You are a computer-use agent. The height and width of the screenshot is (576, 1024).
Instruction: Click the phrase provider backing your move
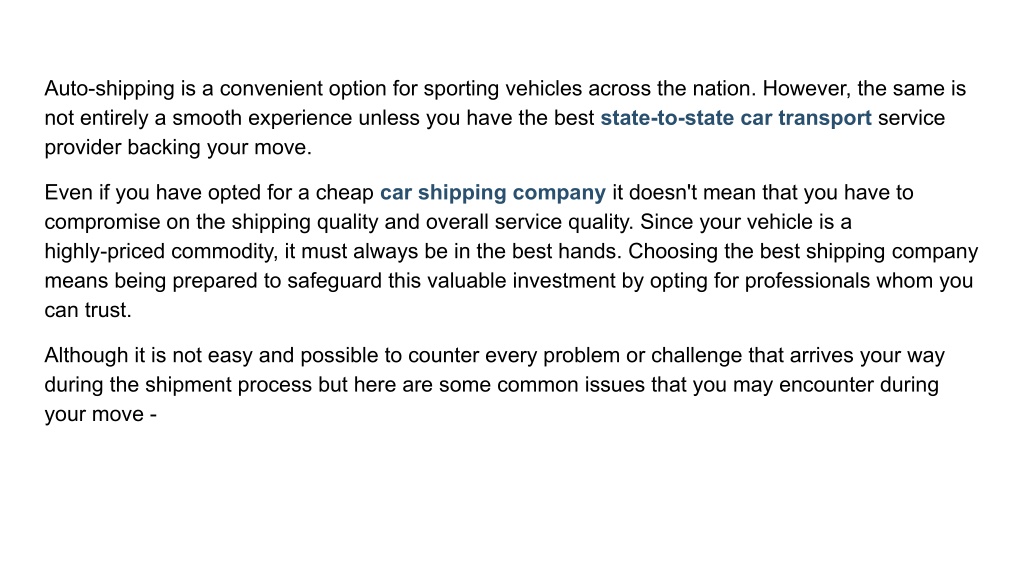pyautogui.click(x=178, y=148)
